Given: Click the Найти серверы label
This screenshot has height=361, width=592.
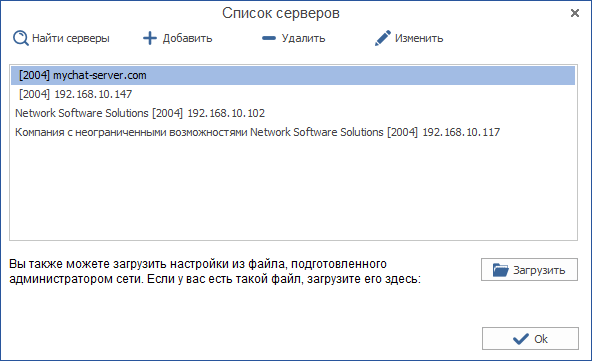Looking at the screenshot, I should point(71,39).
